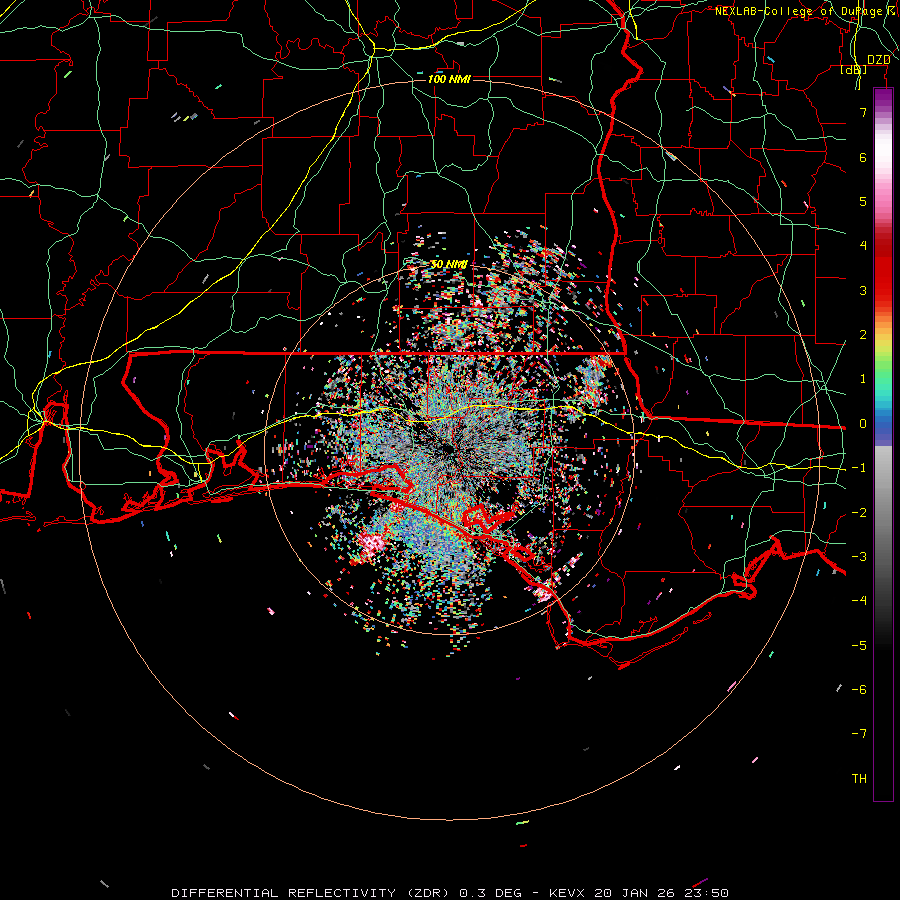Viewport: 900px width, 900px height.
Task: Click the "-1" value on color scale
Action: pos(859,468)
